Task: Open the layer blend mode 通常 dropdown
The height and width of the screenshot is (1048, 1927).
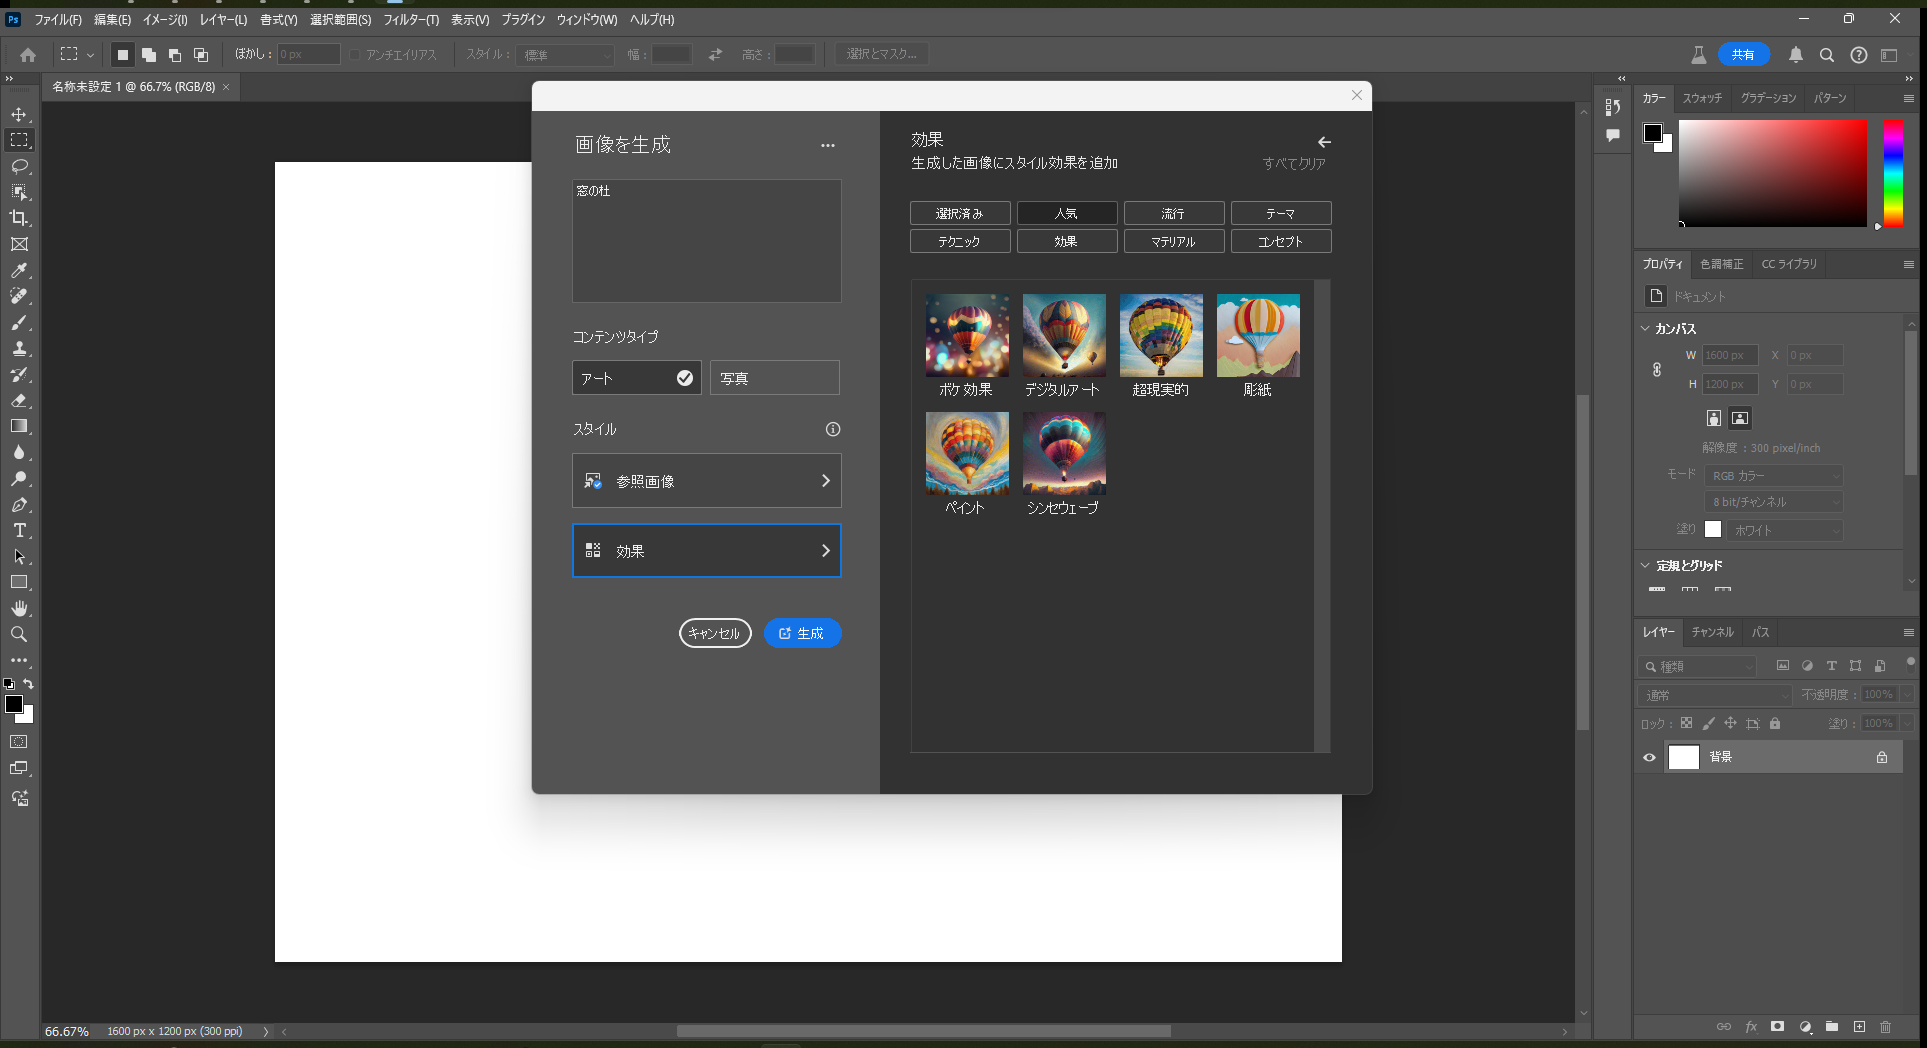Action: pos(1716,695)
